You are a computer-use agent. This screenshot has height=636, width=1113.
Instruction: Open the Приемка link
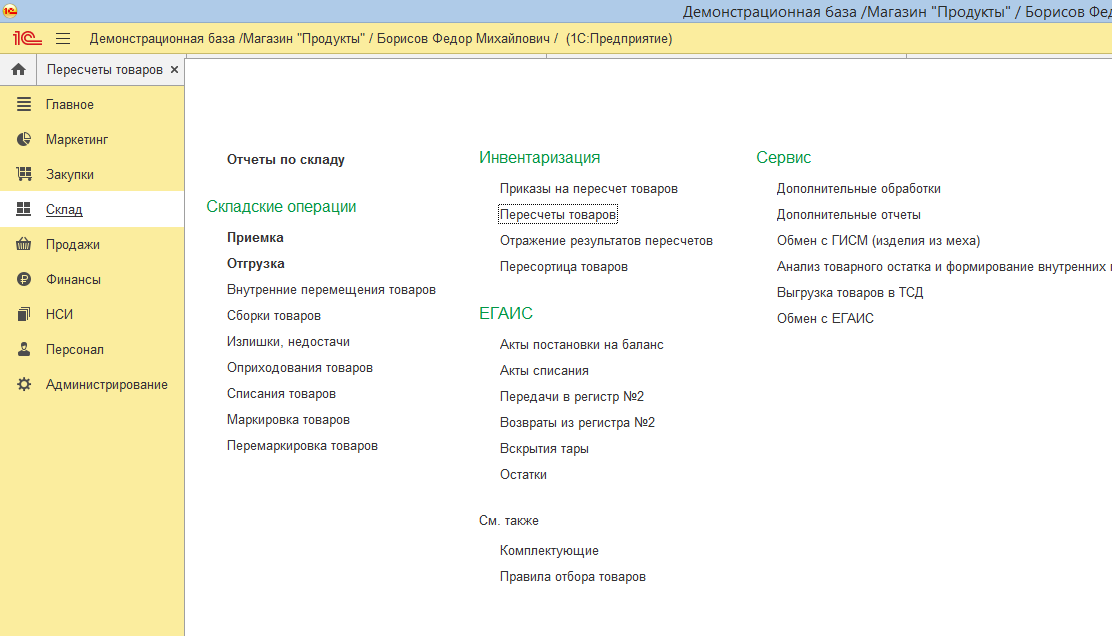coord(255,238)
